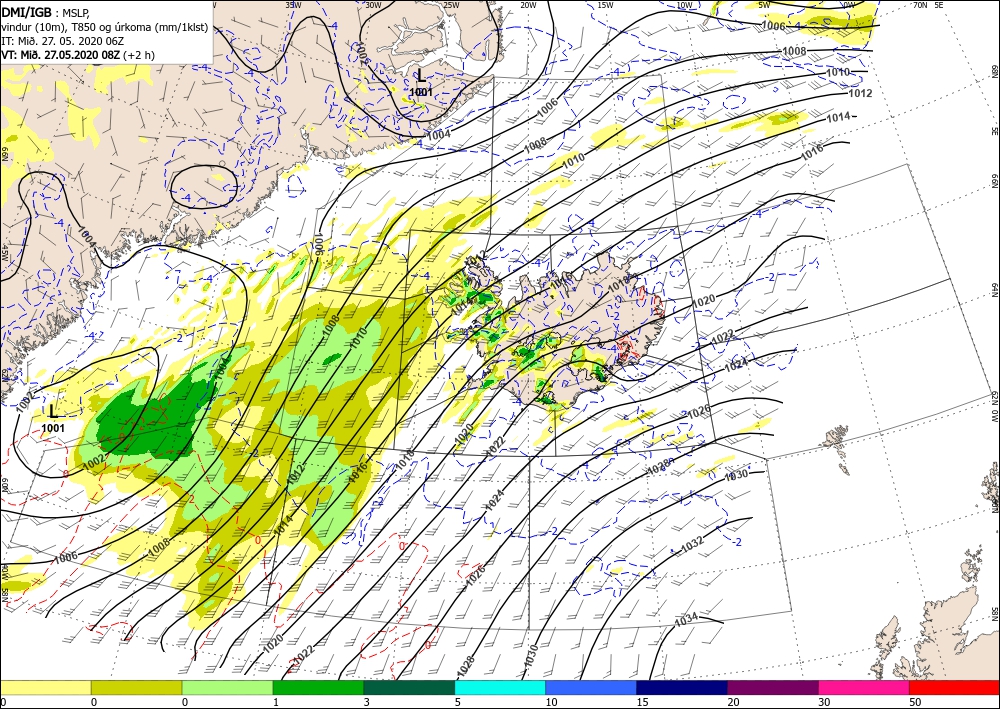The image size is (1000, 709).
Task: Click the olive yellow legend color band
Action: pyautogui.click(x=136, y=687)
